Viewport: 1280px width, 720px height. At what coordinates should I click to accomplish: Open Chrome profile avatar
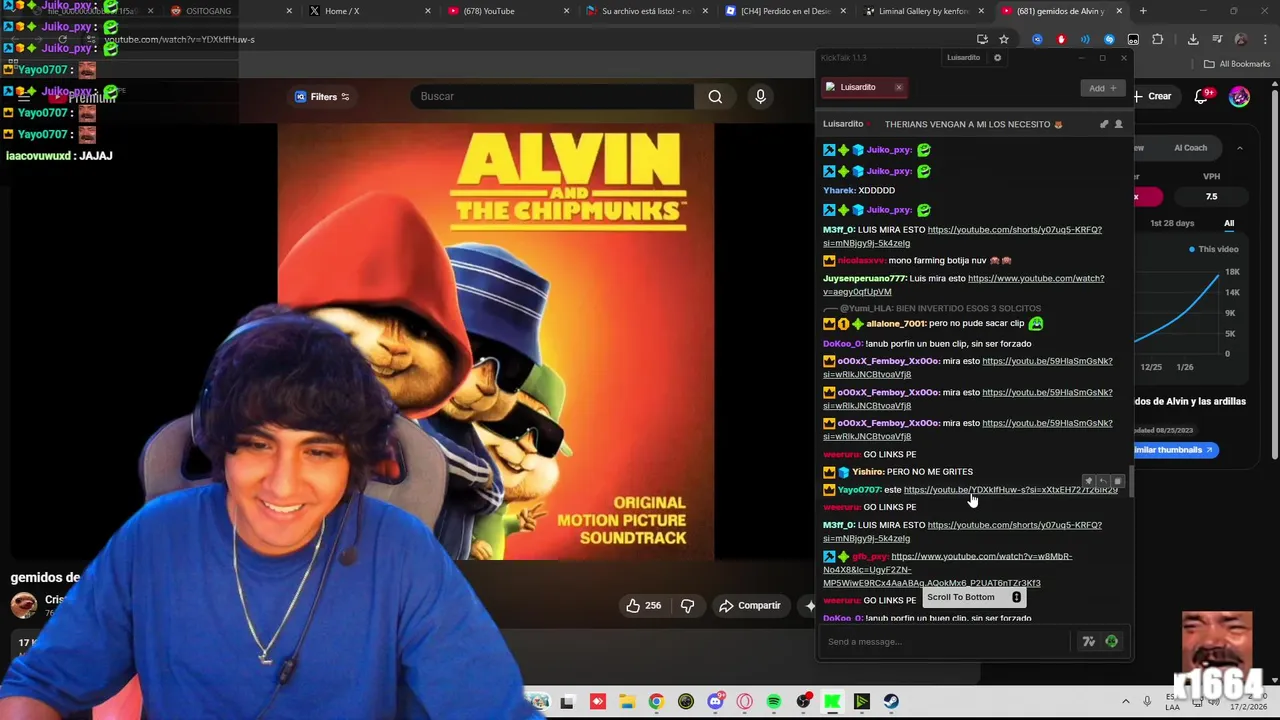(x=1240, y=39)
